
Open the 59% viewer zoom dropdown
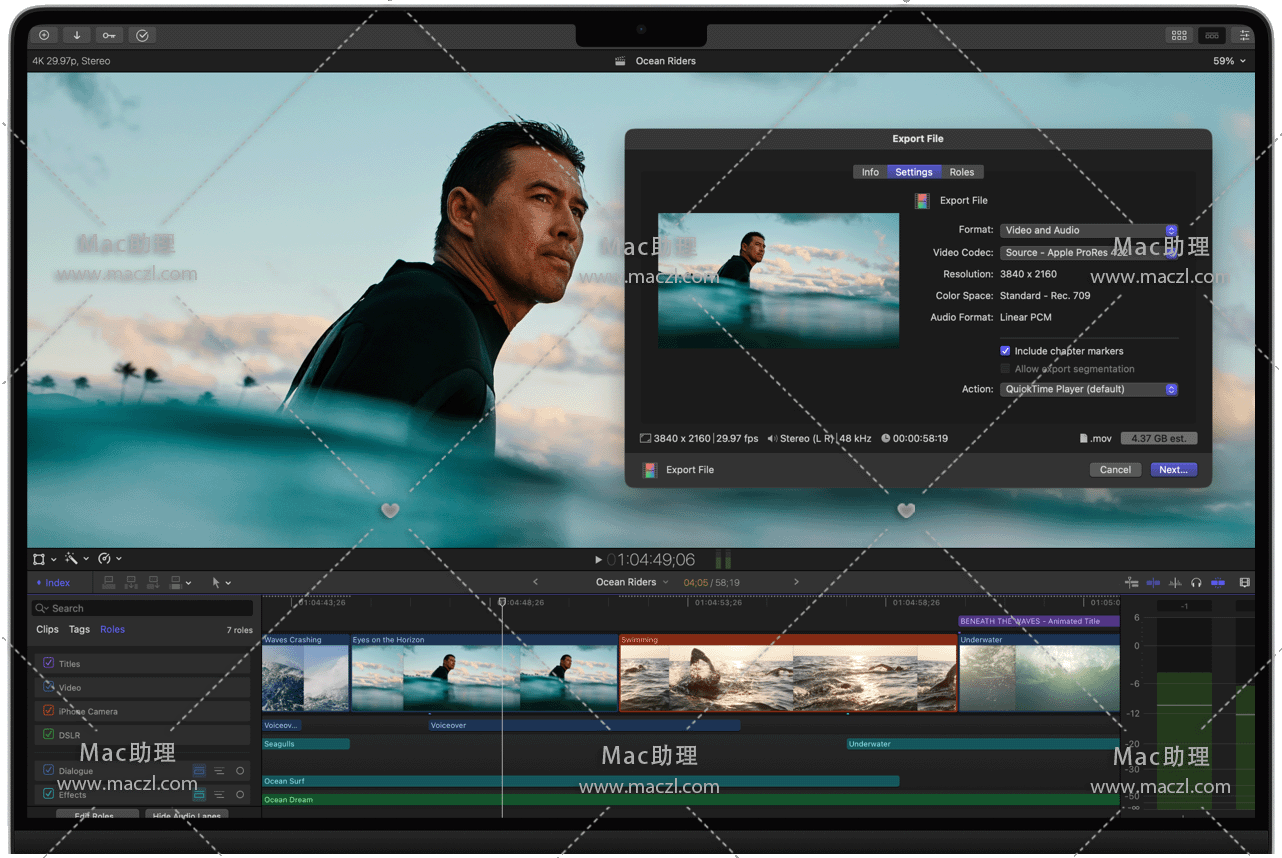pos(1229,61)
